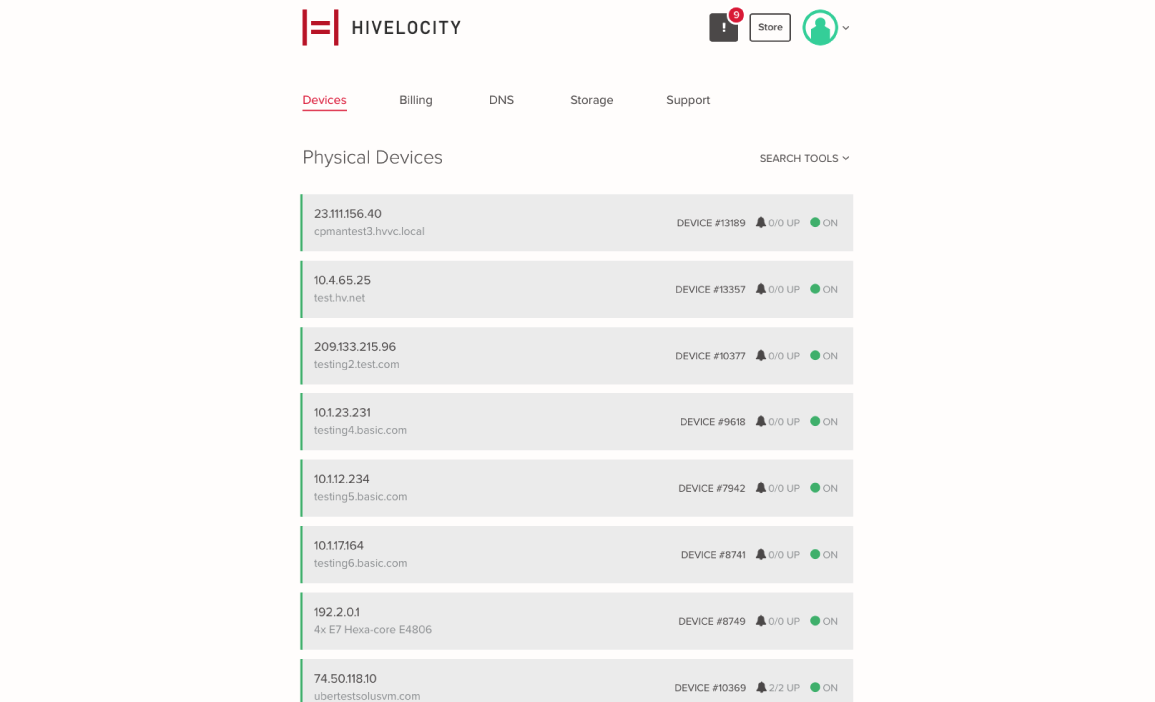Screen dimensions: 1155x702
Task: Open the alerts notification icon with badge 9
Action: (723, 27)
